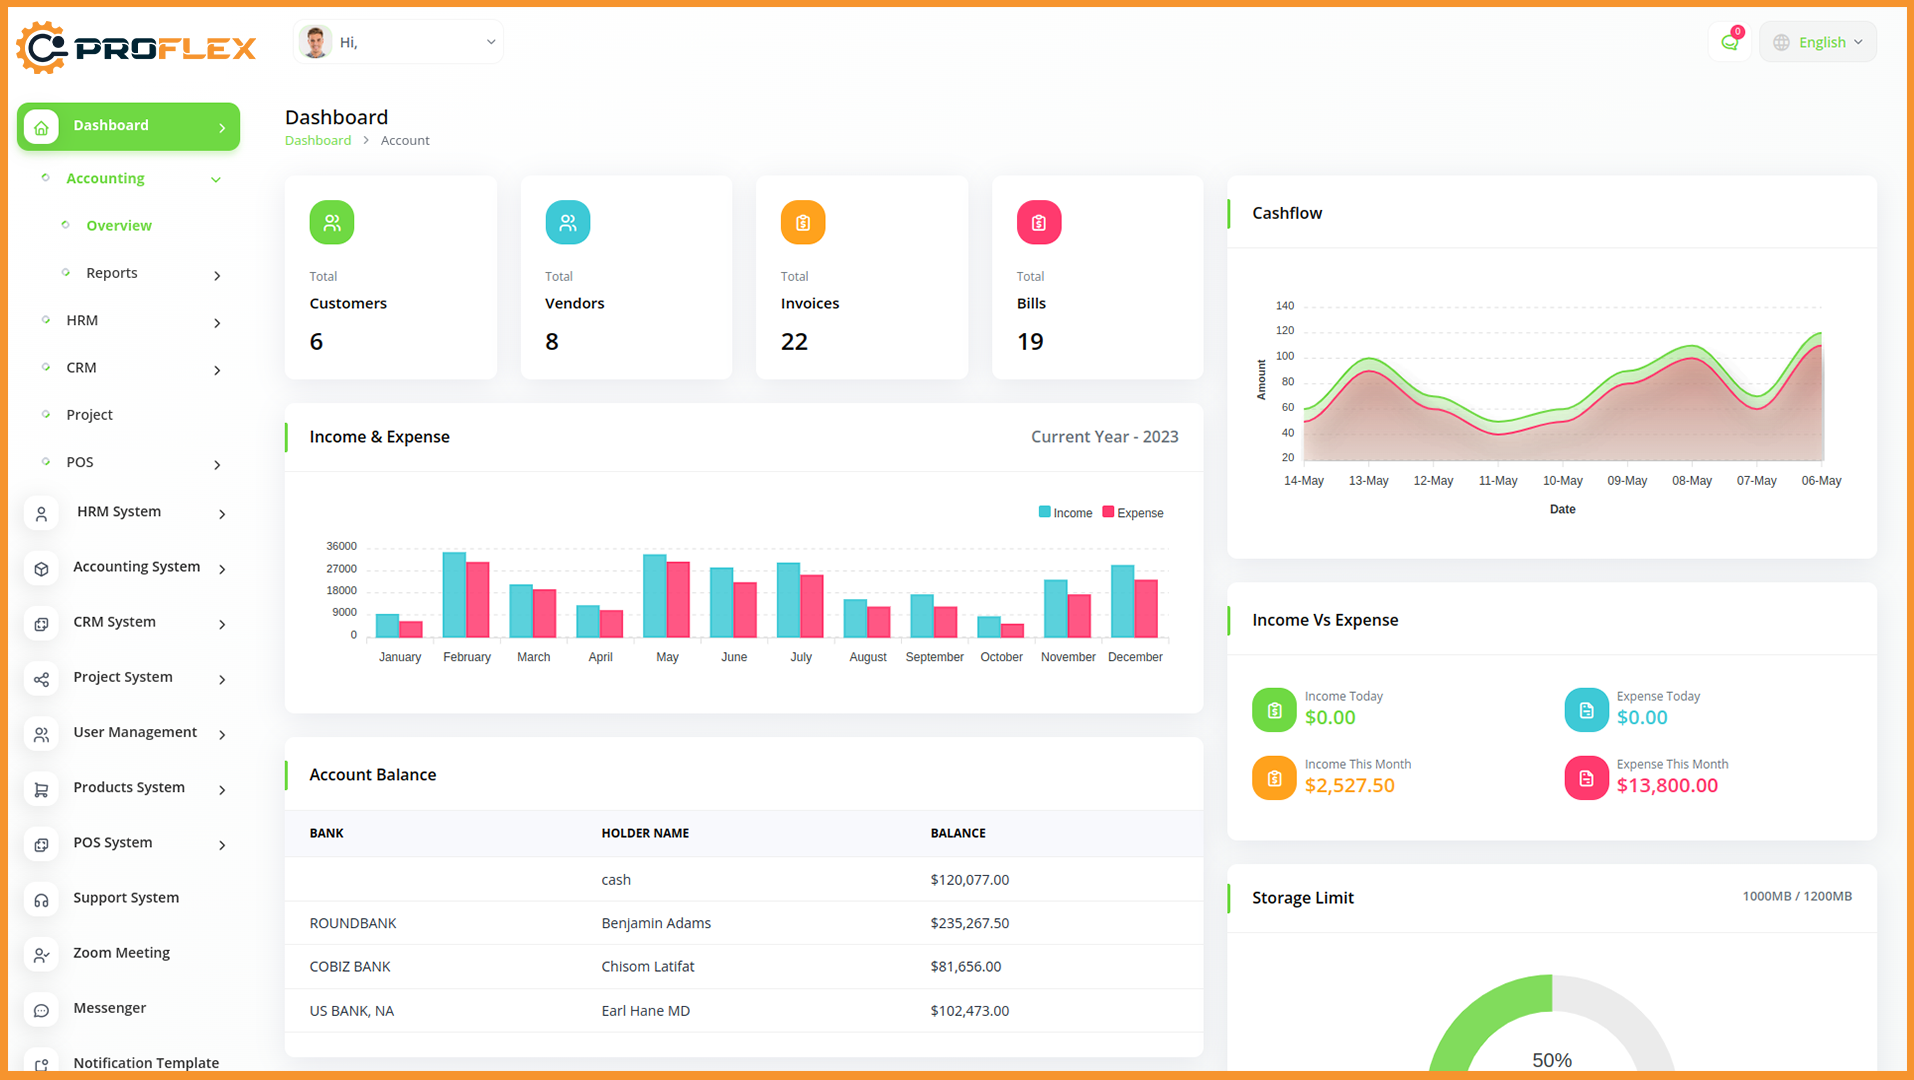Open Messenger in sidebar
This screenshot has height=1080, width=1914.
(x=109, y=1008)
